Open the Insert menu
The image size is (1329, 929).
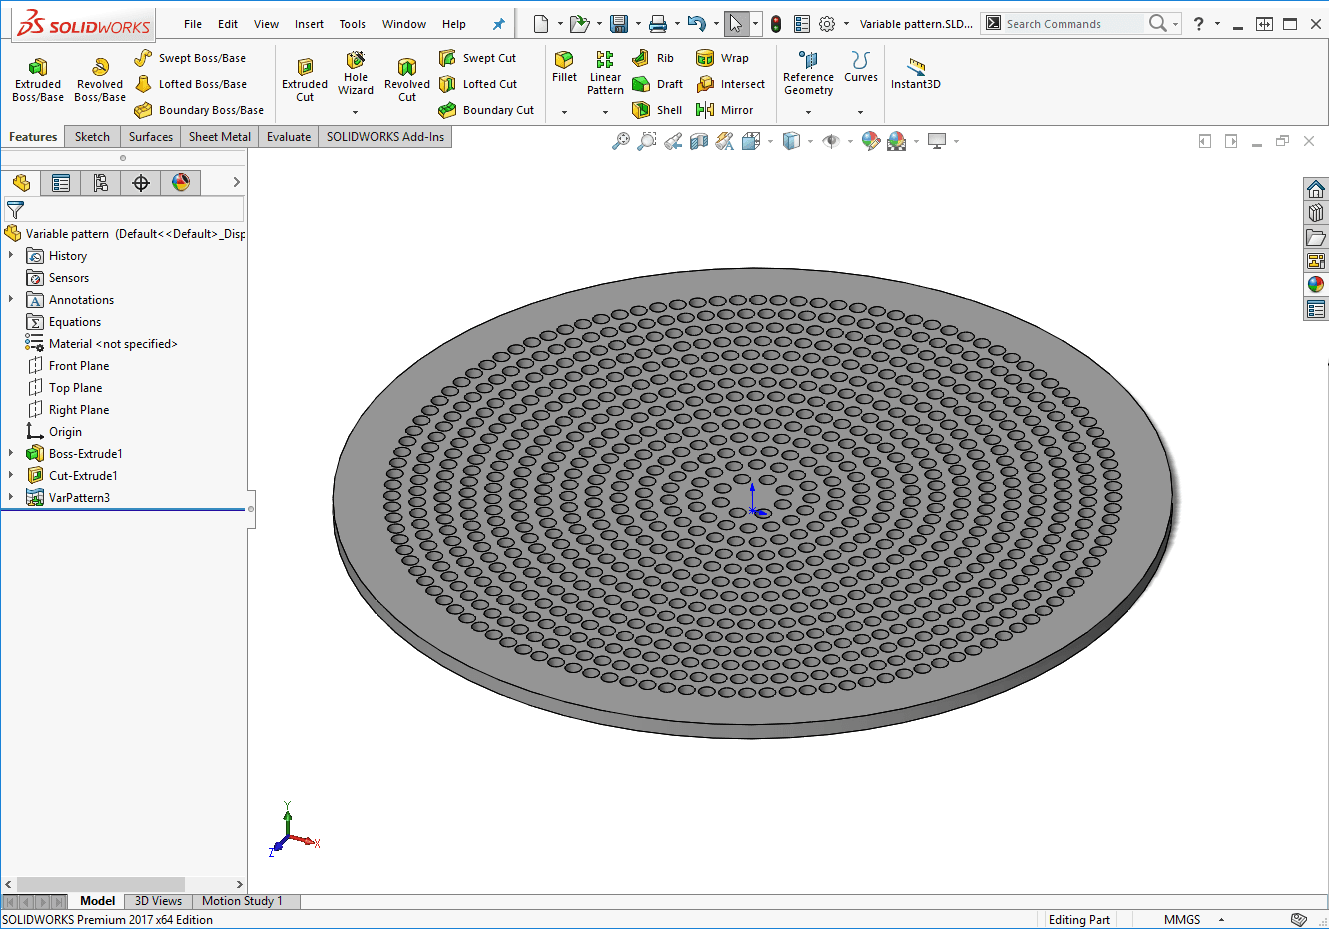tap(309, 24)
